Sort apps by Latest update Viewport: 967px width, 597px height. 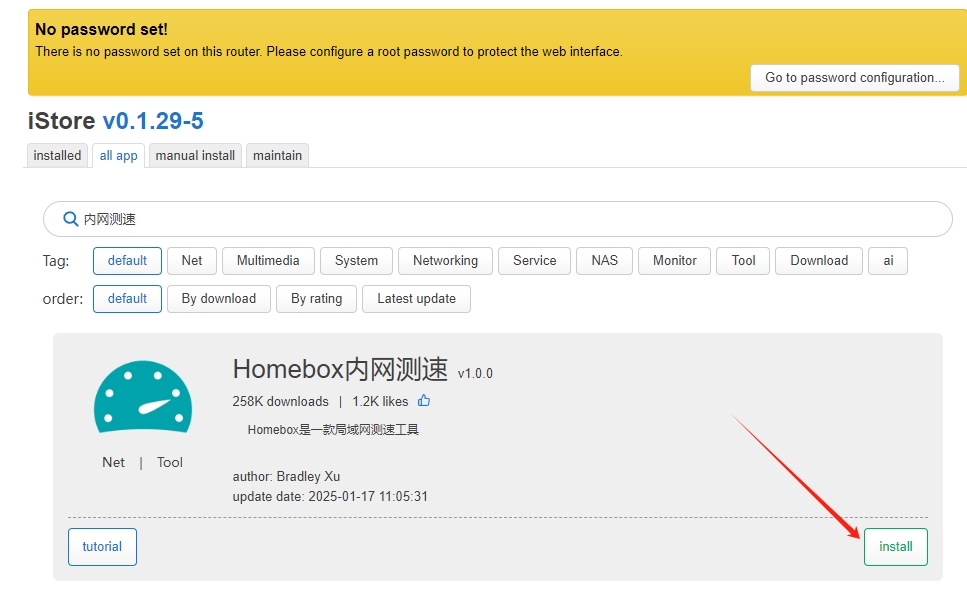[x=416, y=298]
